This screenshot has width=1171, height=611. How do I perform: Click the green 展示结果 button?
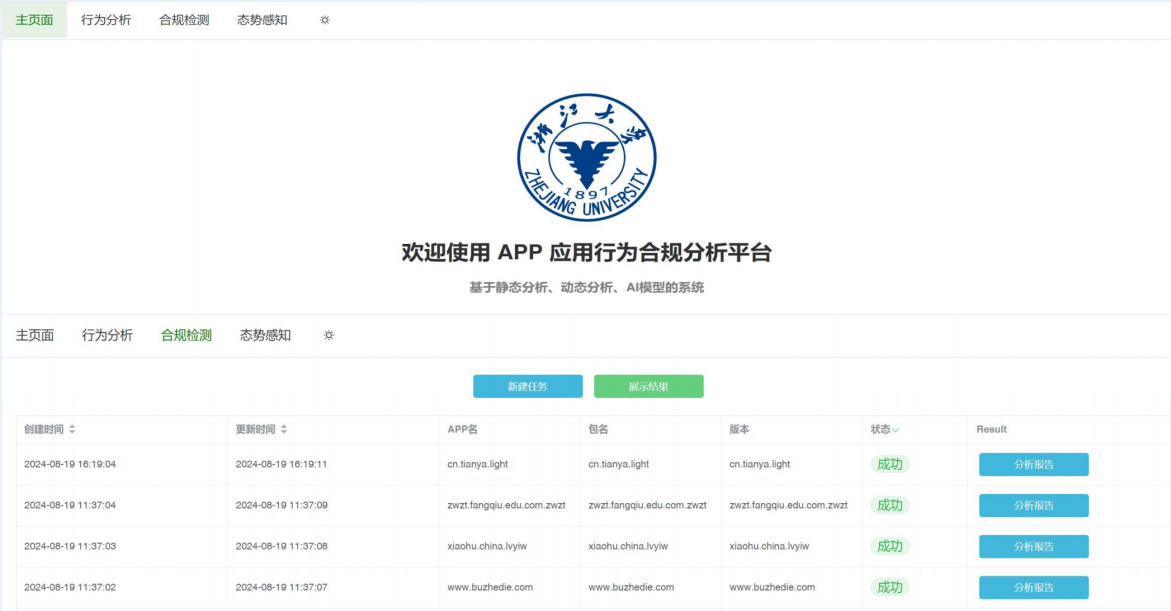point(649,386)
